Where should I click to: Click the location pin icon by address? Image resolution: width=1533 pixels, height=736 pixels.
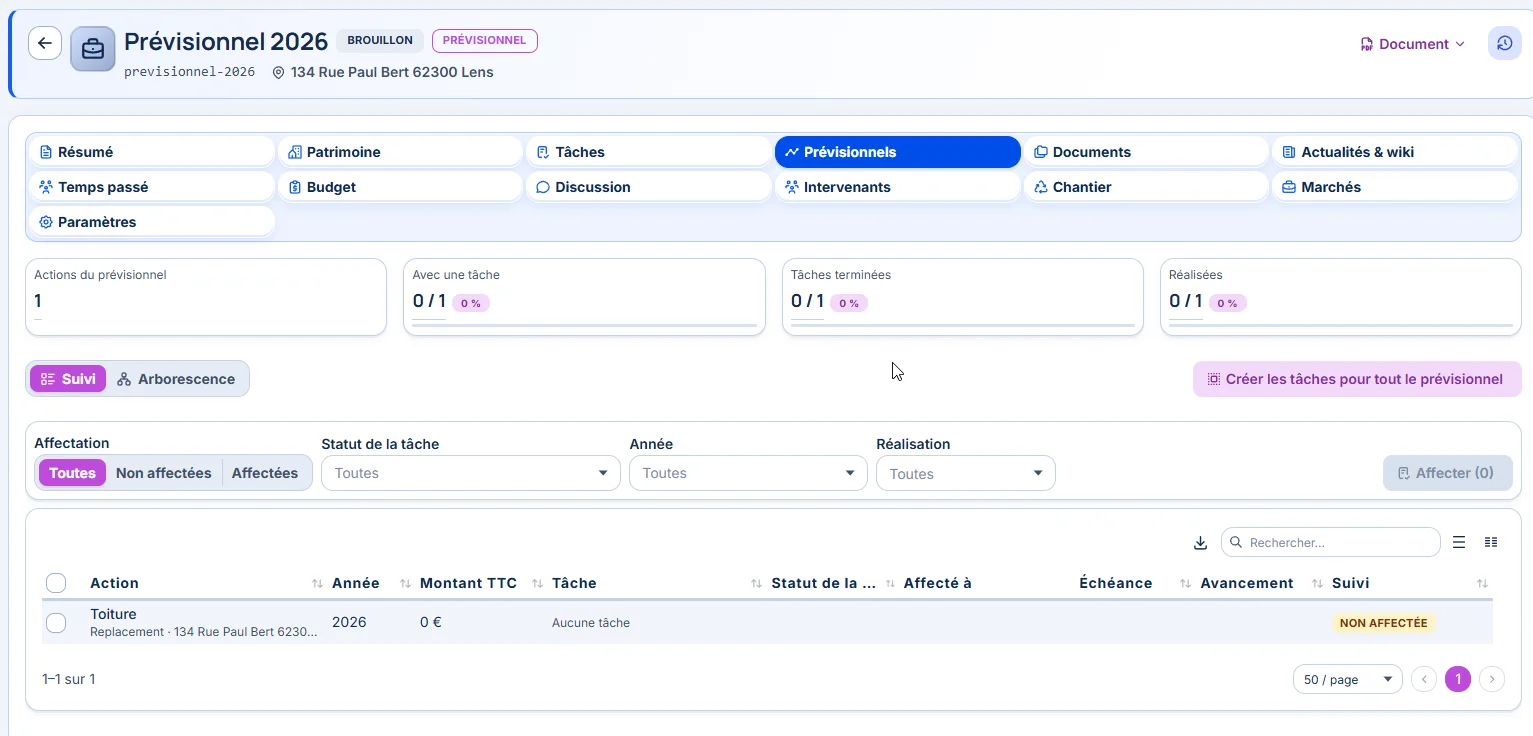278,73
